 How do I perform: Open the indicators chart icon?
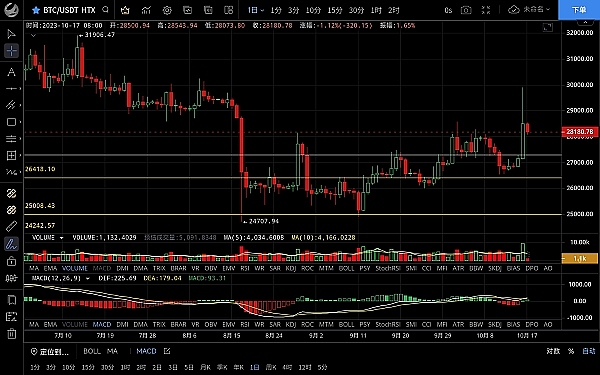pyautogui.click(x=146, y=10)
